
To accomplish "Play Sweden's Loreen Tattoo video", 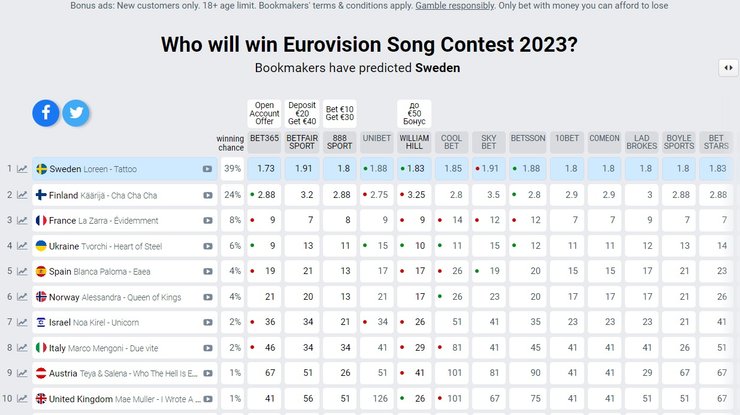I will click(207, 169).
